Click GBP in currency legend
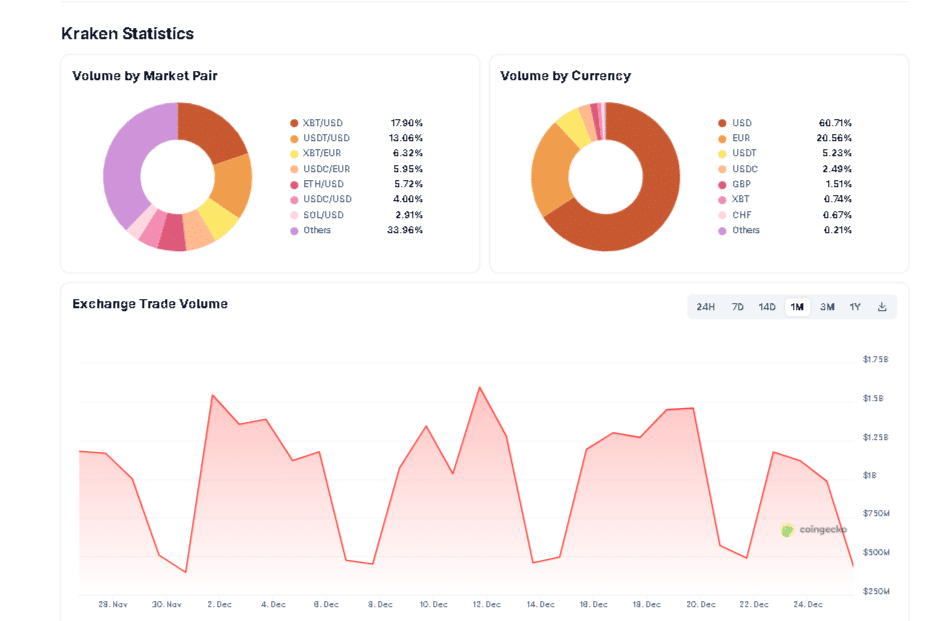951x621 pixels. coord(740,184)
